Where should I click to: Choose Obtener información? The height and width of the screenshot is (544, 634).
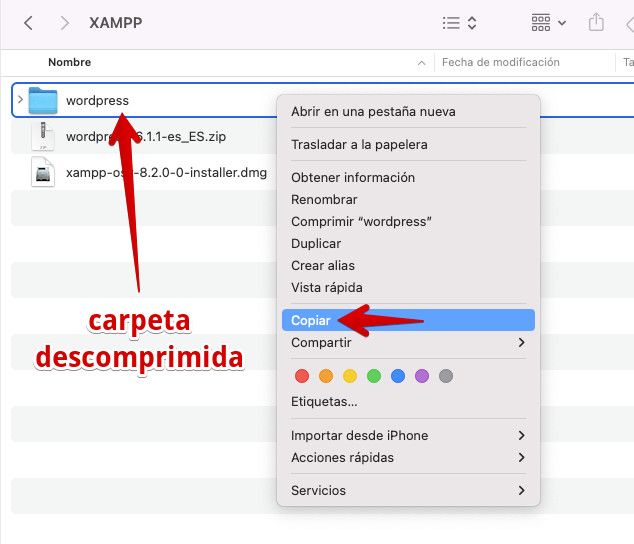pos(408,178)
